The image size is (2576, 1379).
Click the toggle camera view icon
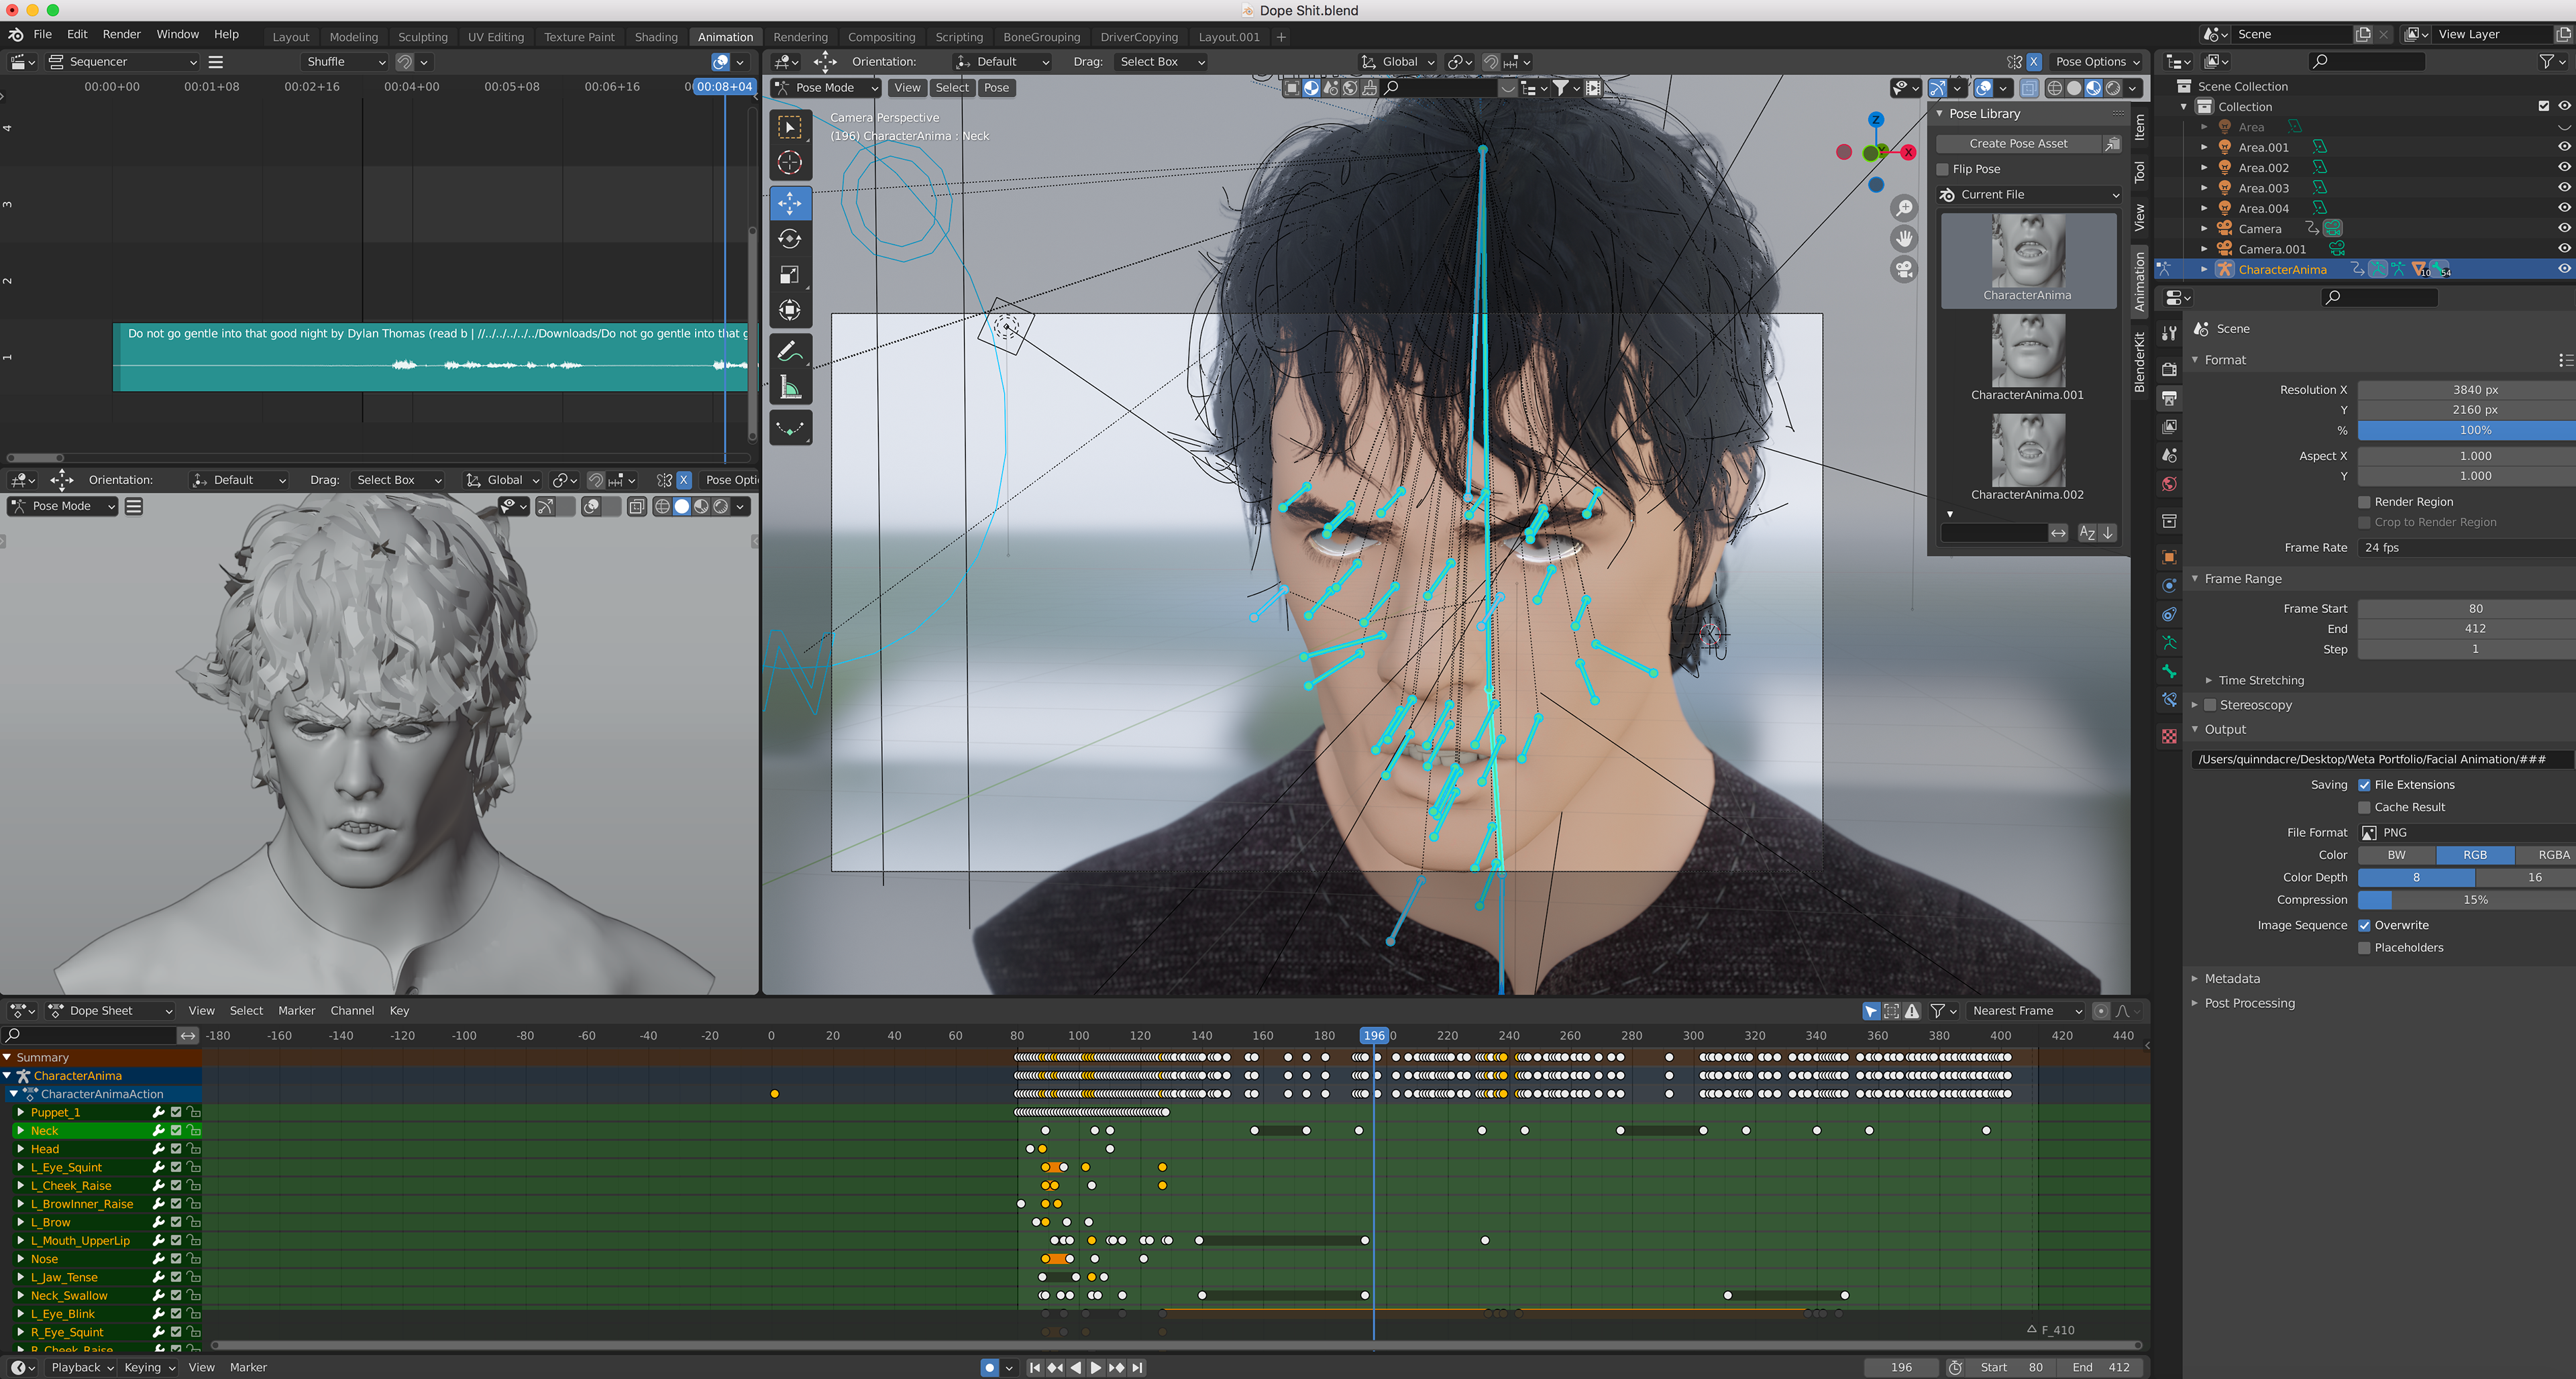tap(1904, 270)
